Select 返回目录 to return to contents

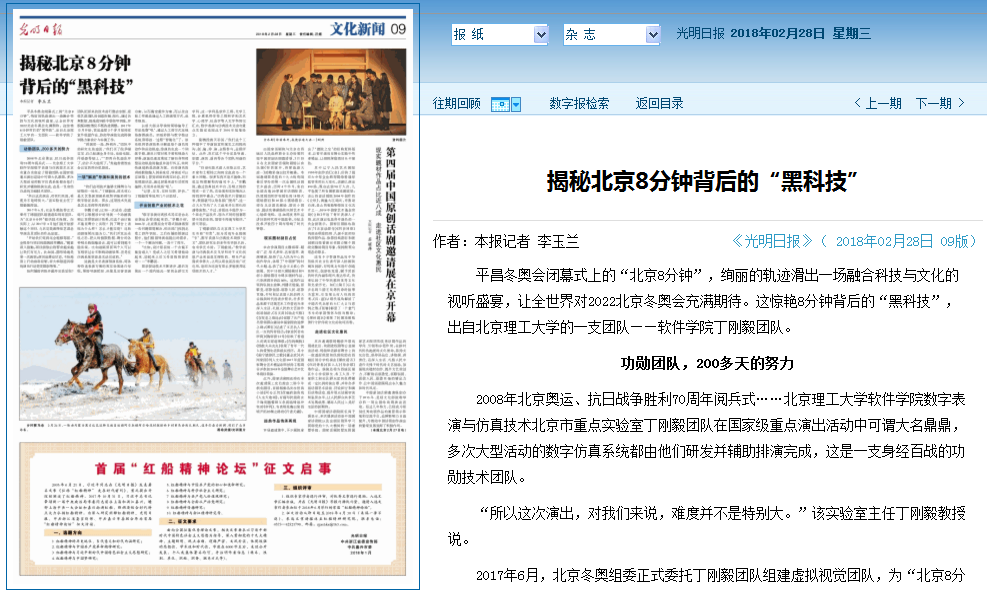[660, 103]
